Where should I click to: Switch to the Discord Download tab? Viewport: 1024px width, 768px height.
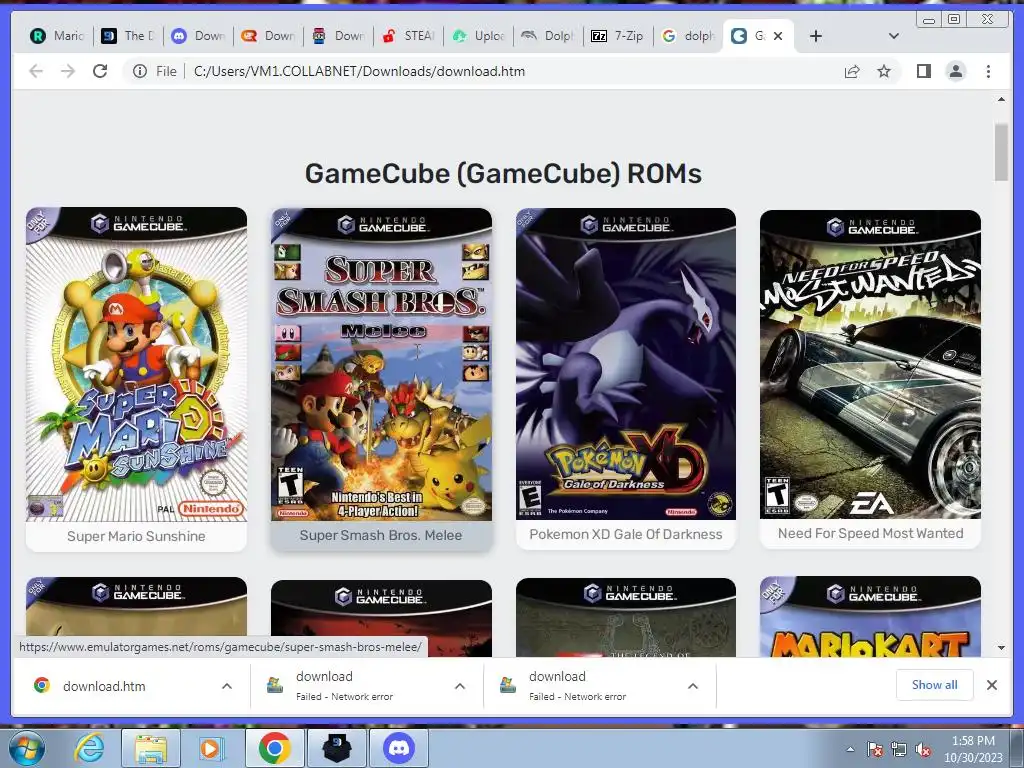click(x=198, y=36)
